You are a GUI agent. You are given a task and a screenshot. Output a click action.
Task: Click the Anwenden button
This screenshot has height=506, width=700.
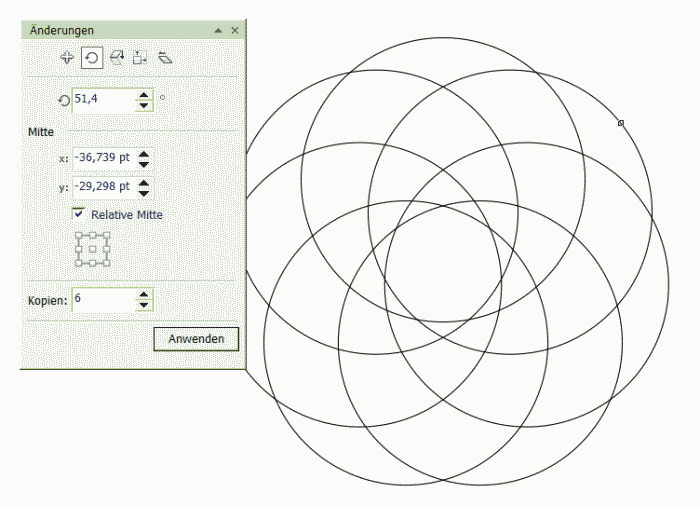(196, 339)
